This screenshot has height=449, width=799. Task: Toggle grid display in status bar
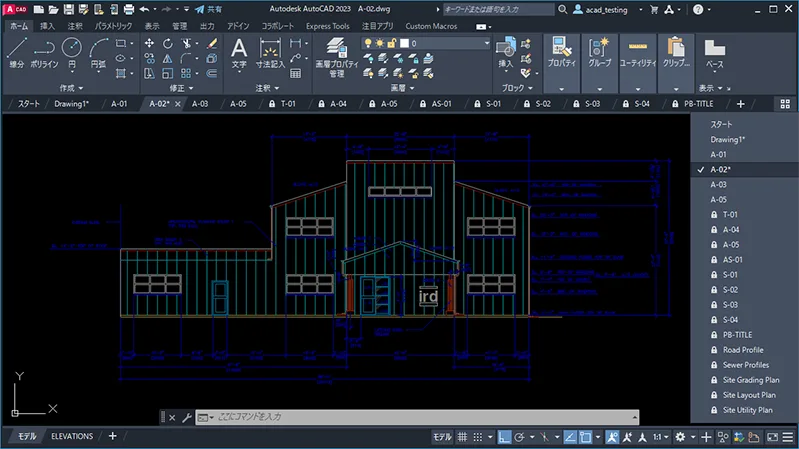point(462,437)
